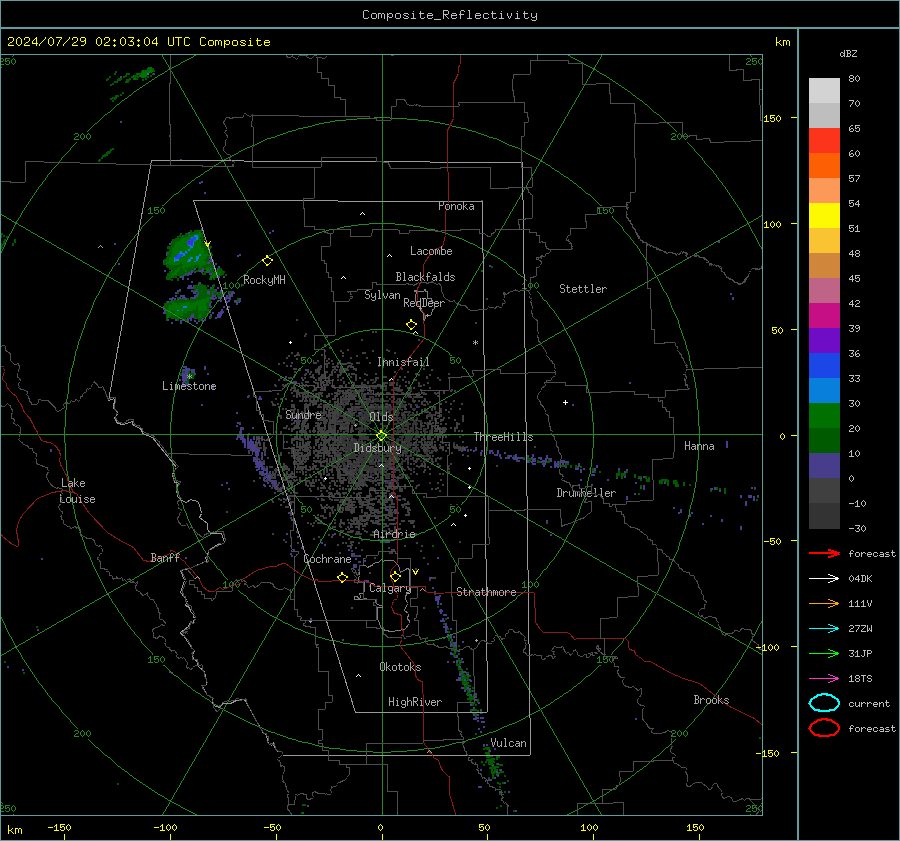
Task: Click the asterisk marker east of Innisfail
Action: click(475, 343)
